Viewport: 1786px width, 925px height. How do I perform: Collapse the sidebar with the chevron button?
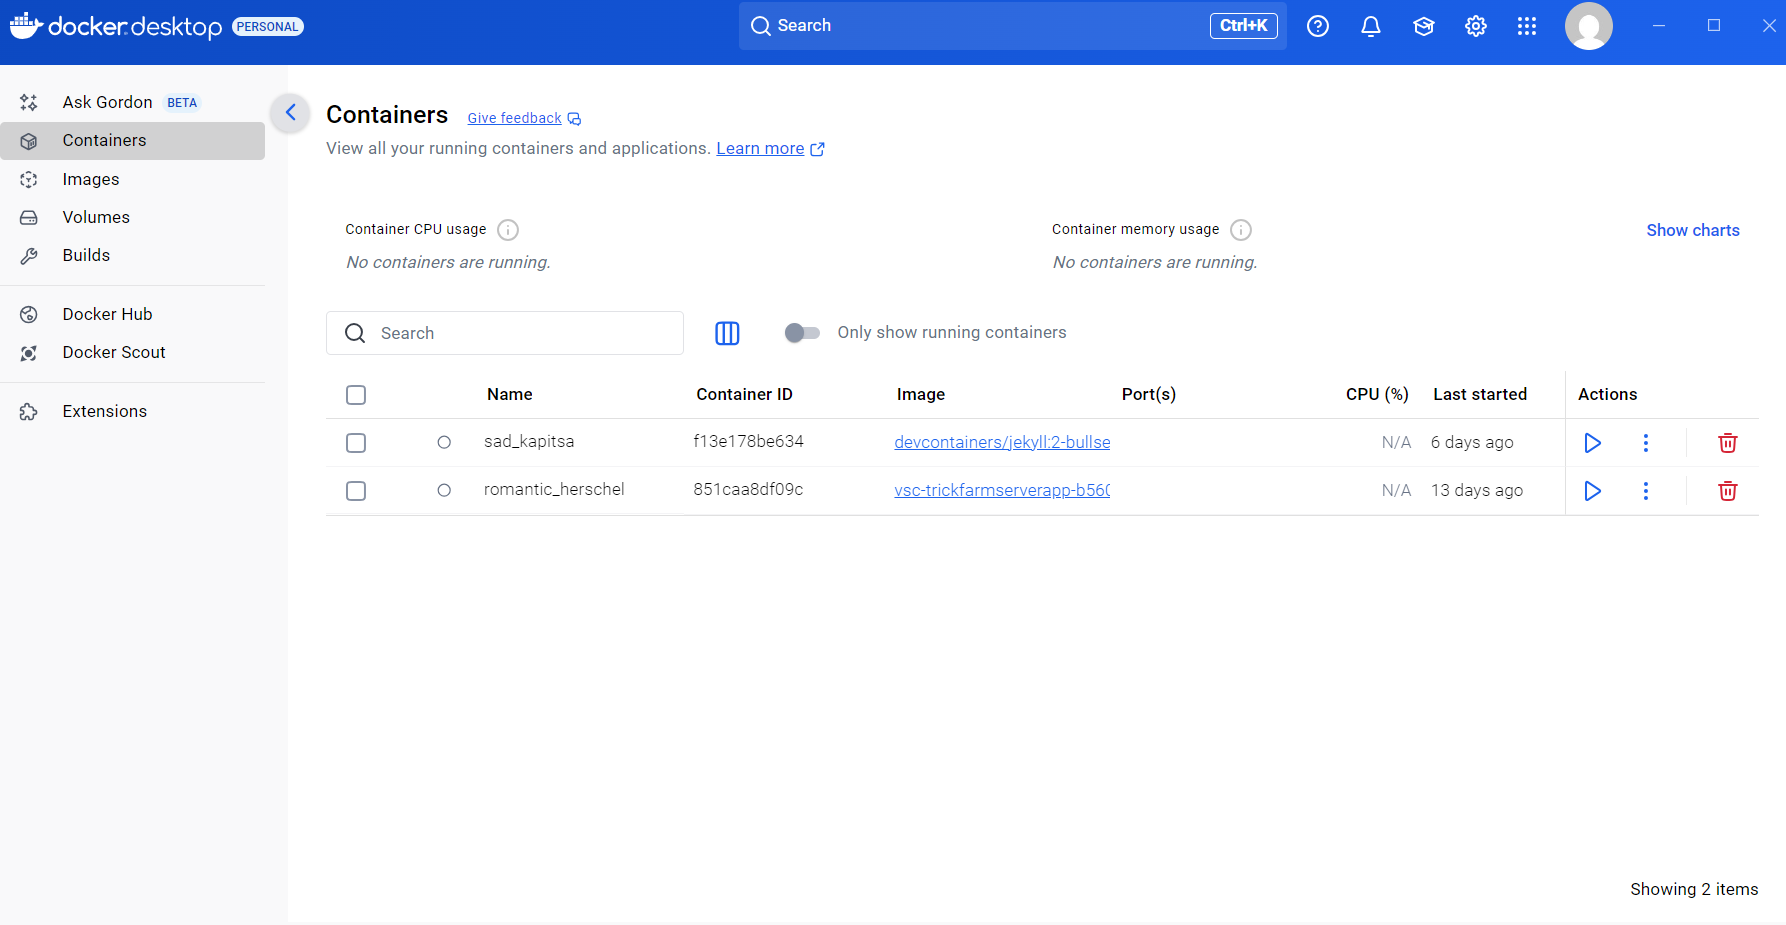[x=291, y=112]
